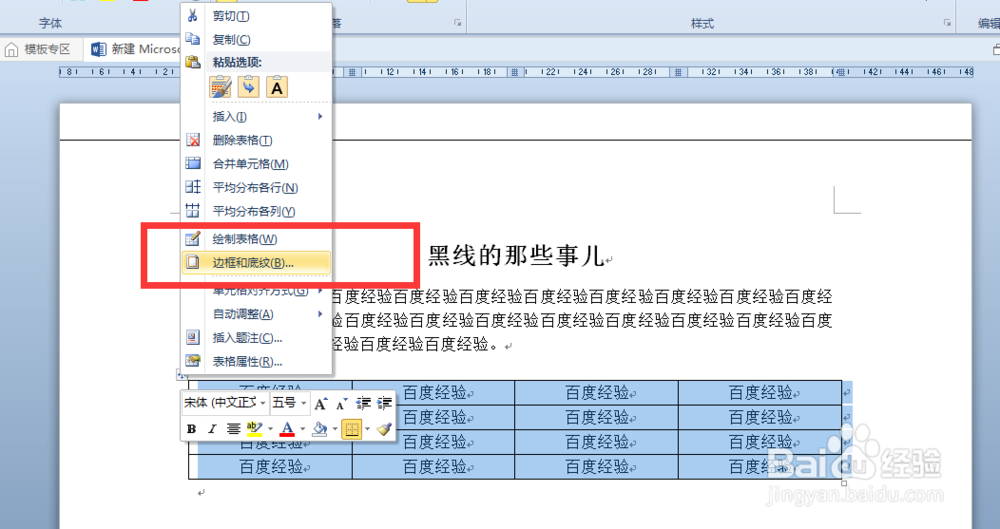Image resolution: width=1000 pixels, height=529 pixels.
Task: Click Increase Indent icon in mini toolbar
Action: point(384,403)
